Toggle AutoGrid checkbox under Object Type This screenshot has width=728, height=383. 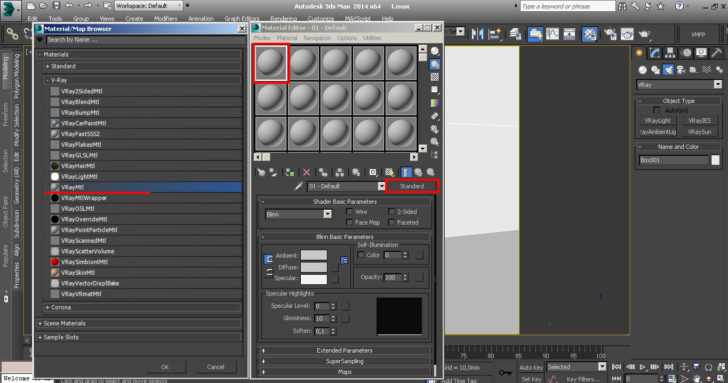click(x=656, y=110)
